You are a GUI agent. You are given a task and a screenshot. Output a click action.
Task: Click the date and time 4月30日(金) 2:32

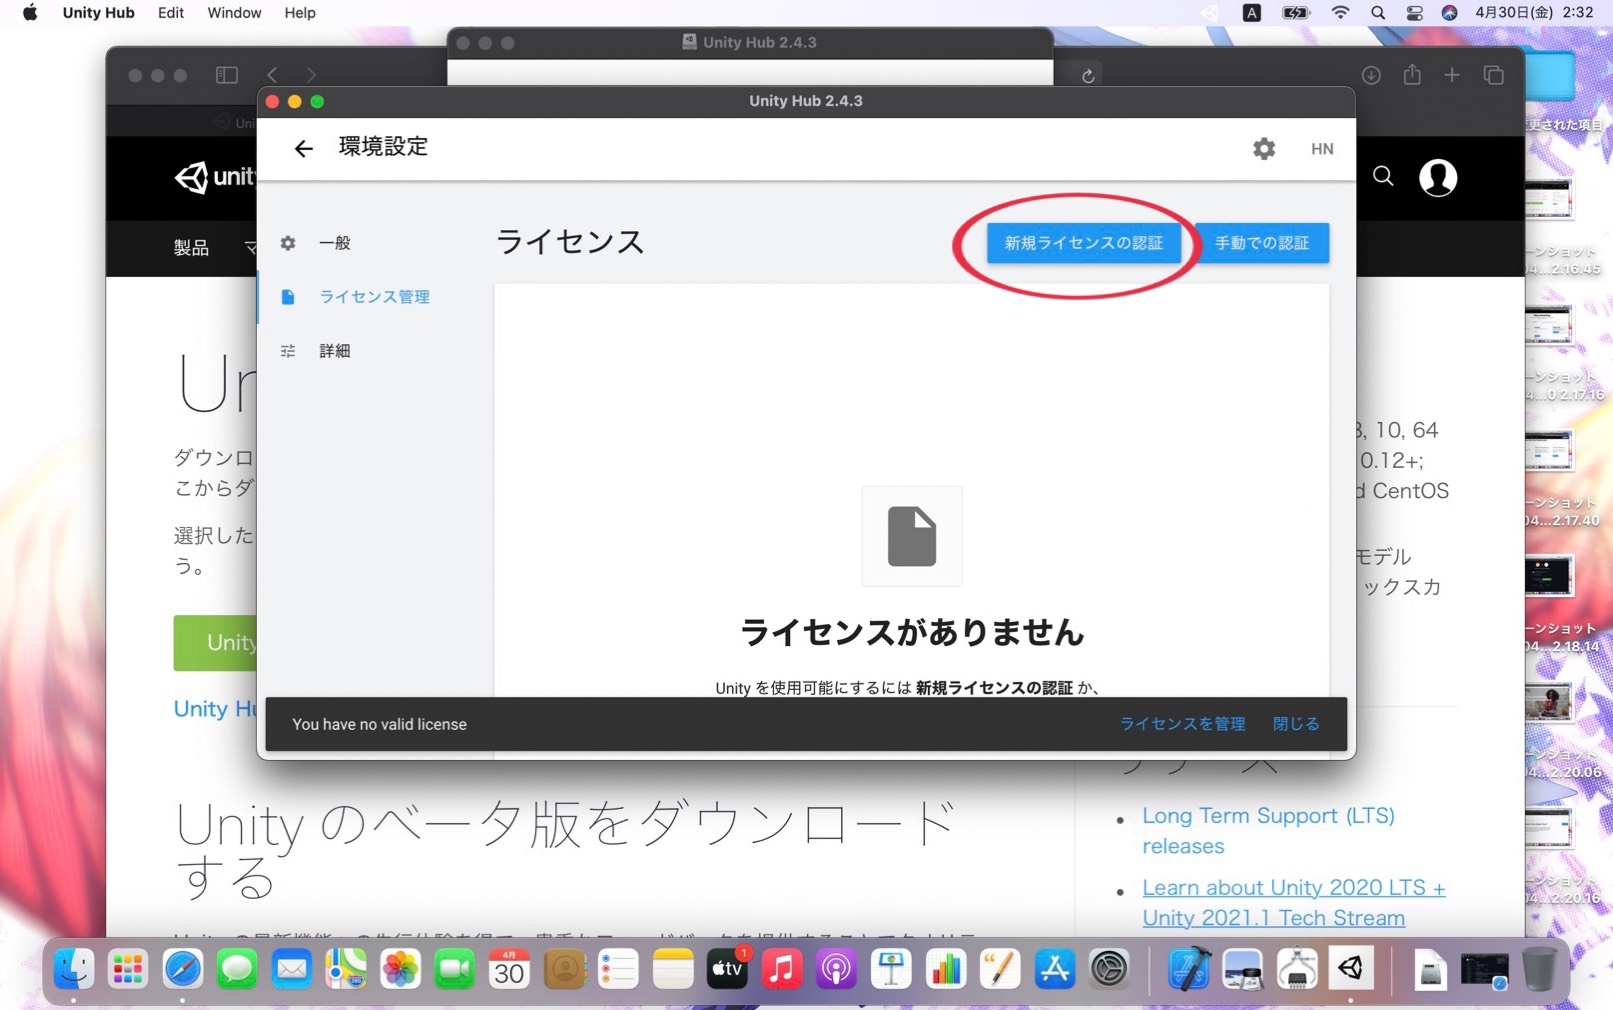[x=1534, y=13]
